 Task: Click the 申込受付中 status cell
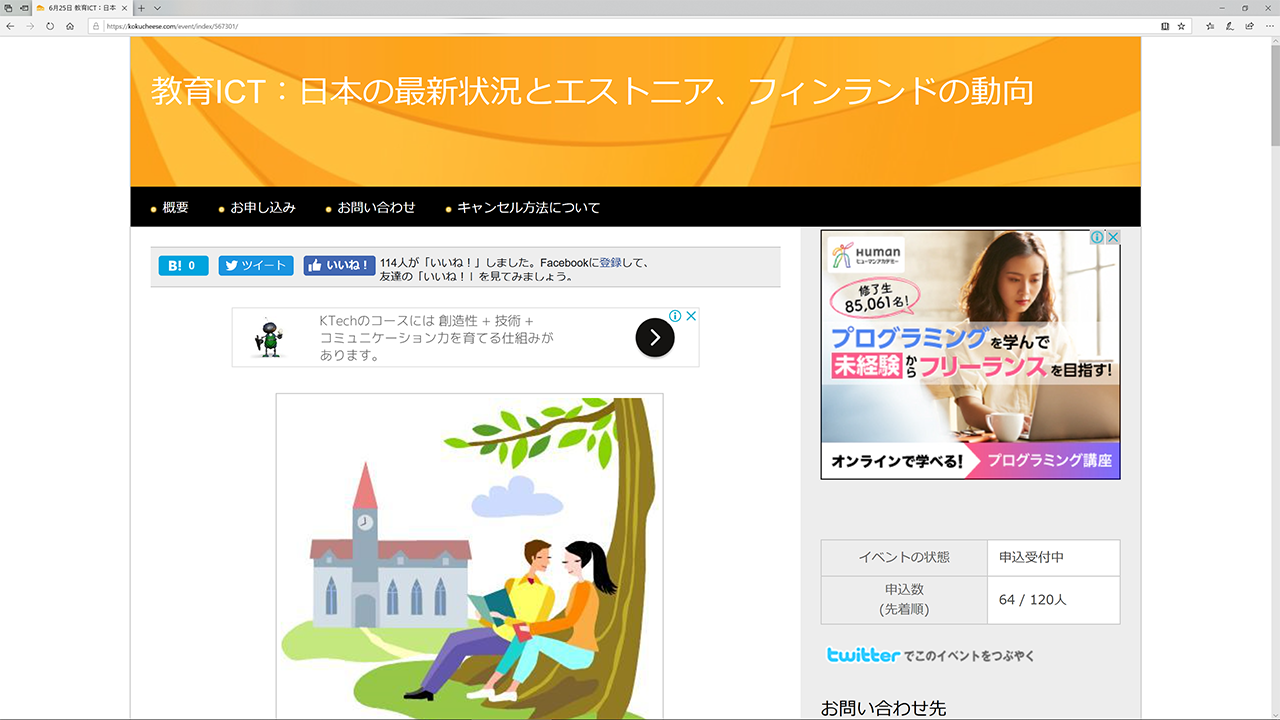(1053, 558)
